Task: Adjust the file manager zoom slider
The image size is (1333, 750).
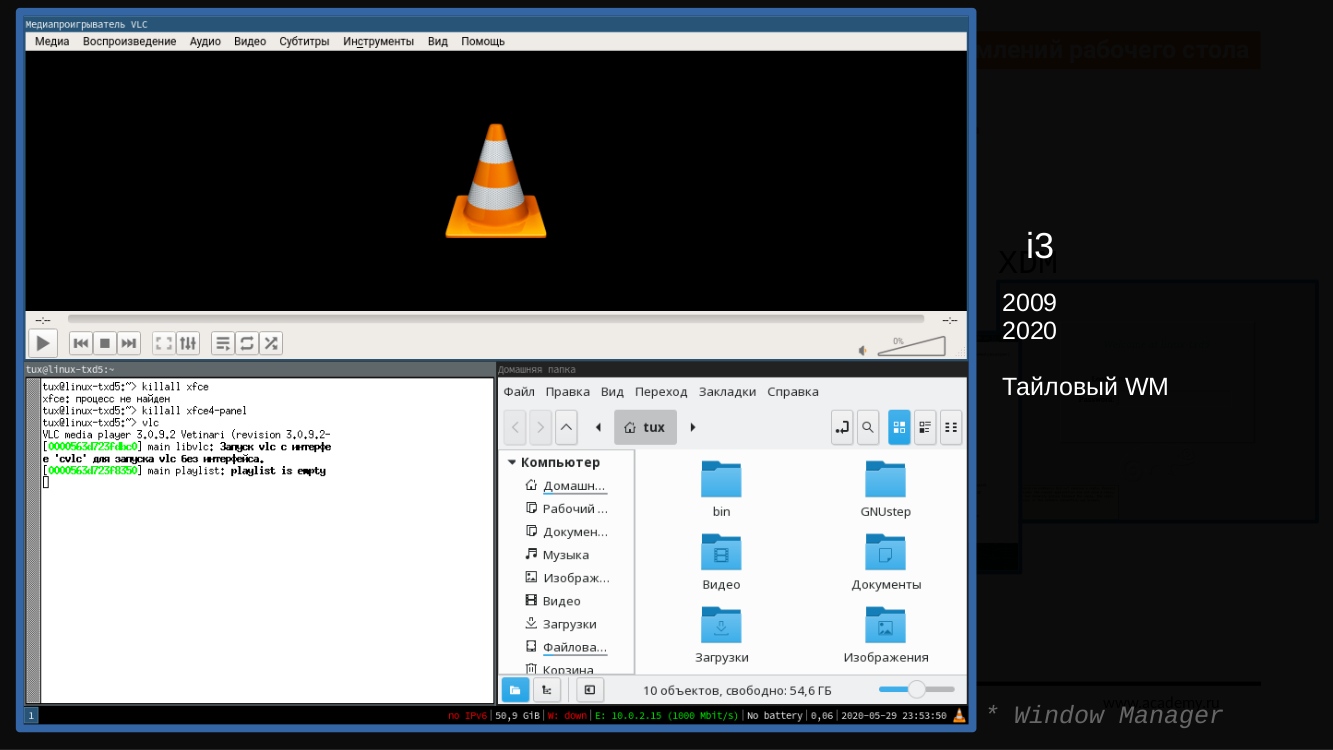Action: pyautogui.click(x=917, y=689)
